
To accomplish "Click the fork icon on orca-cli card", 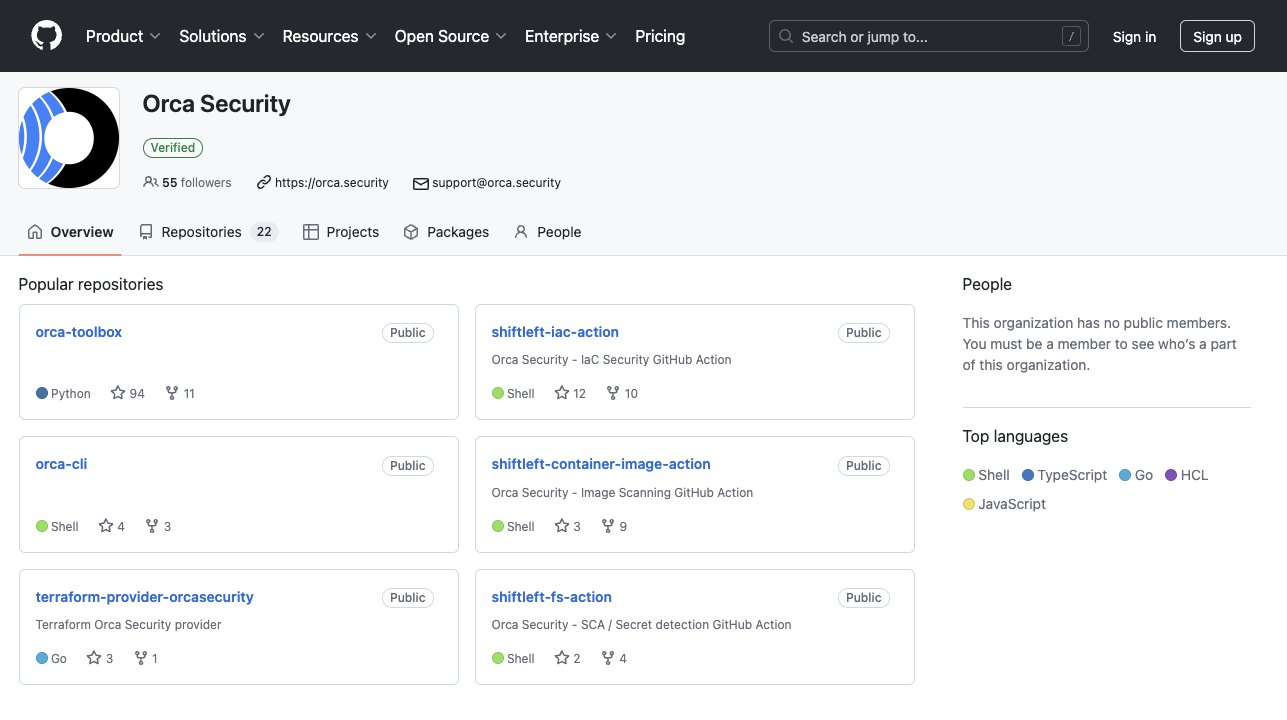I will (x=152, y=526).
